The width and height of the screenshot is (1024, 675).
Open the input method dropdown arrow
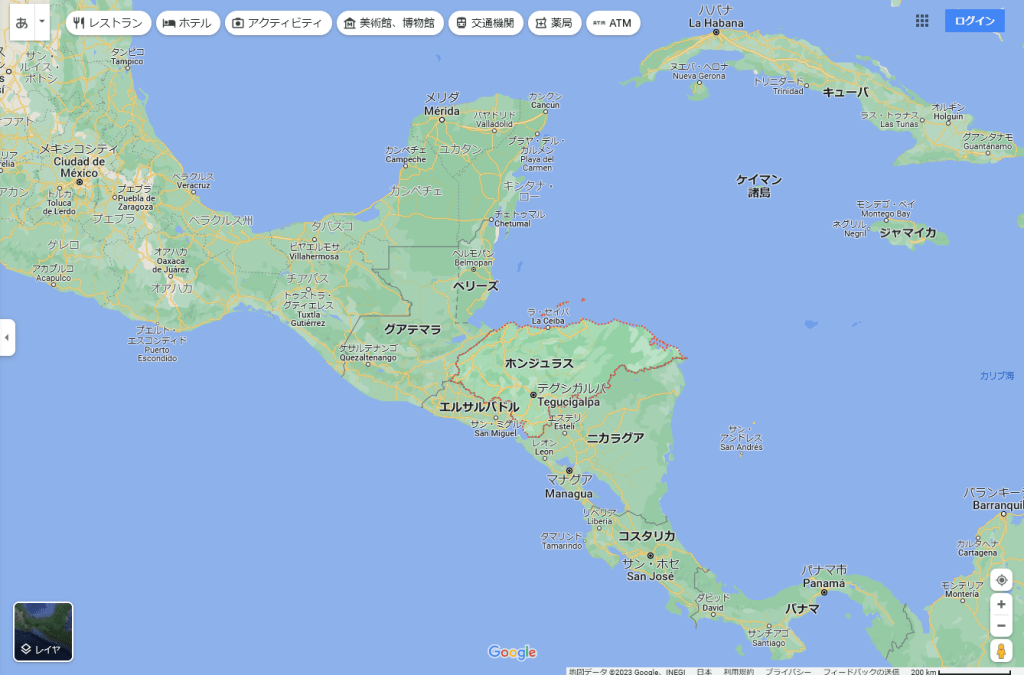[x=42, y=21]
